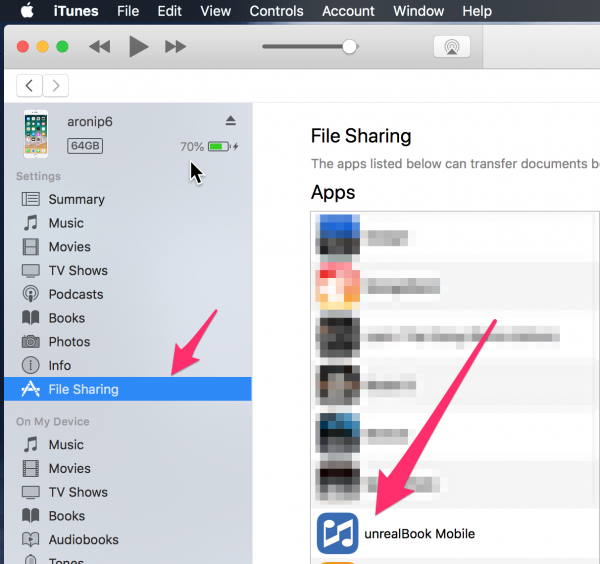The height and width of the screenshot is (564, 600).
Task: Click the 70% battery percentage text
Action: point(192,147)
